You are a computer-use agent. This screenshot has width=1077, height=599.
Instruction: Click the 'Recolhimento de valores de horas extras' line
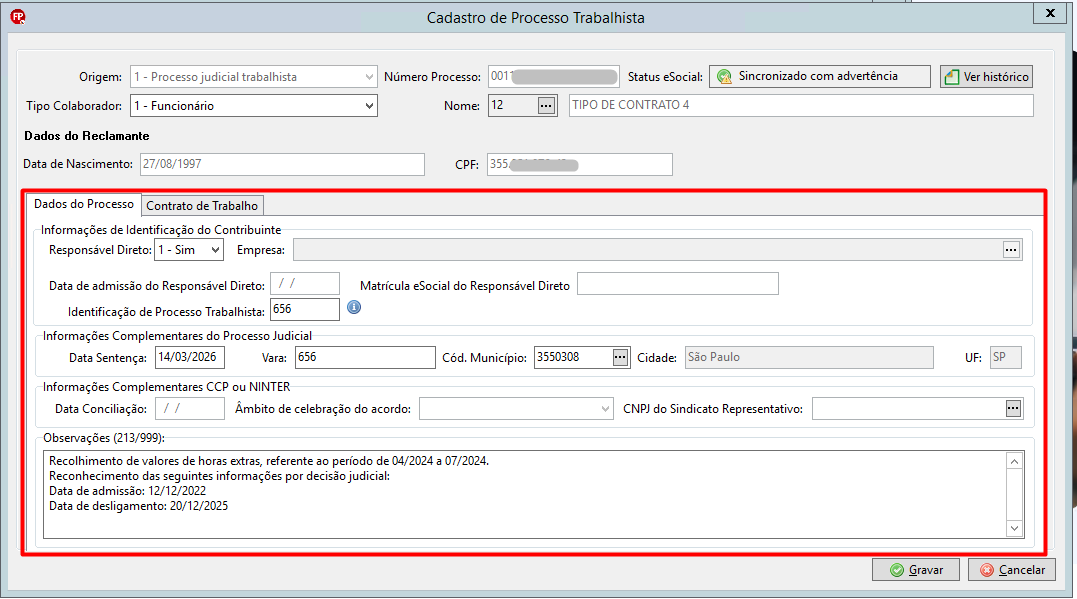point(269,461)
